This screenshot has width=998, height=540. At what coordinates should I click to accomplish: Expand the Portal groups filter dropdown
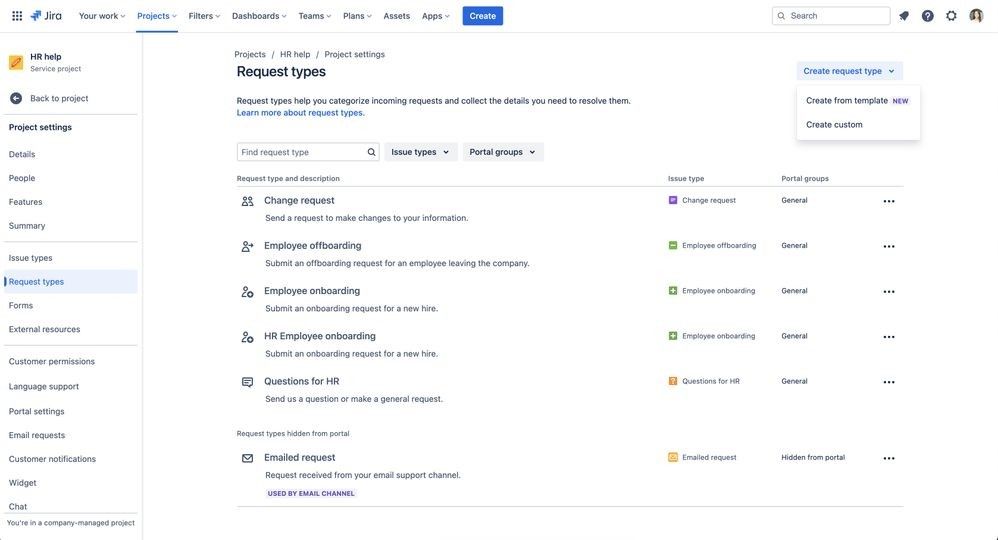[503, 152]
